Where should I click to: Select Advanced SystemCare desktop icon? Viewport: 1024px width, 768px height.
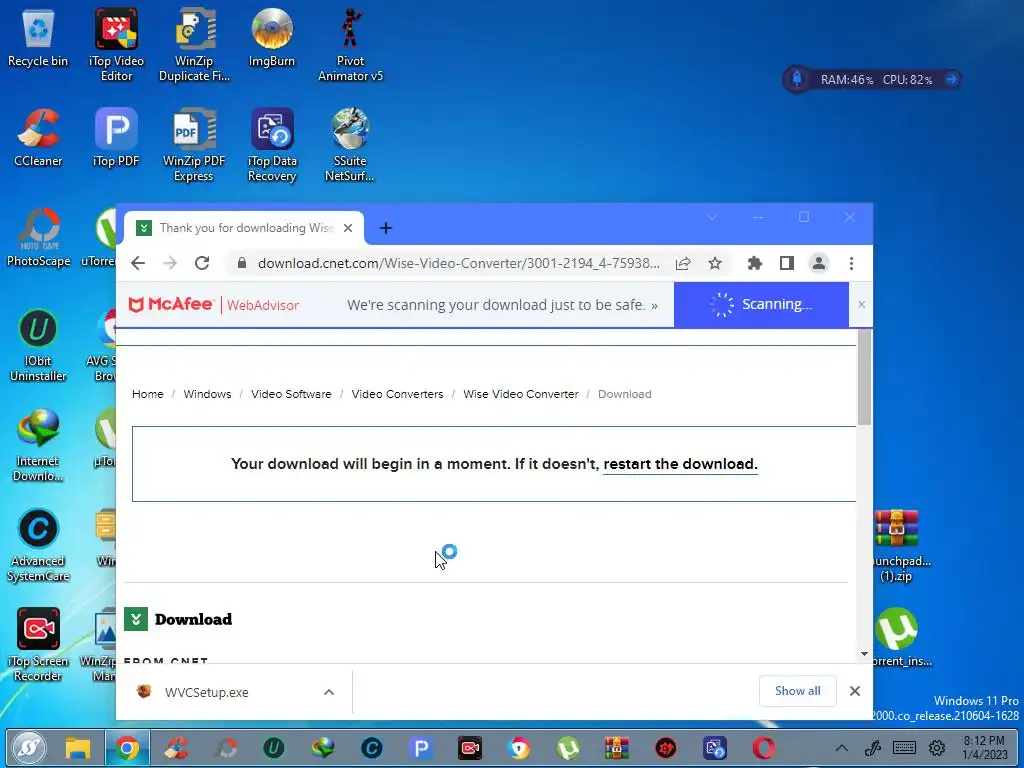(38, 545)
